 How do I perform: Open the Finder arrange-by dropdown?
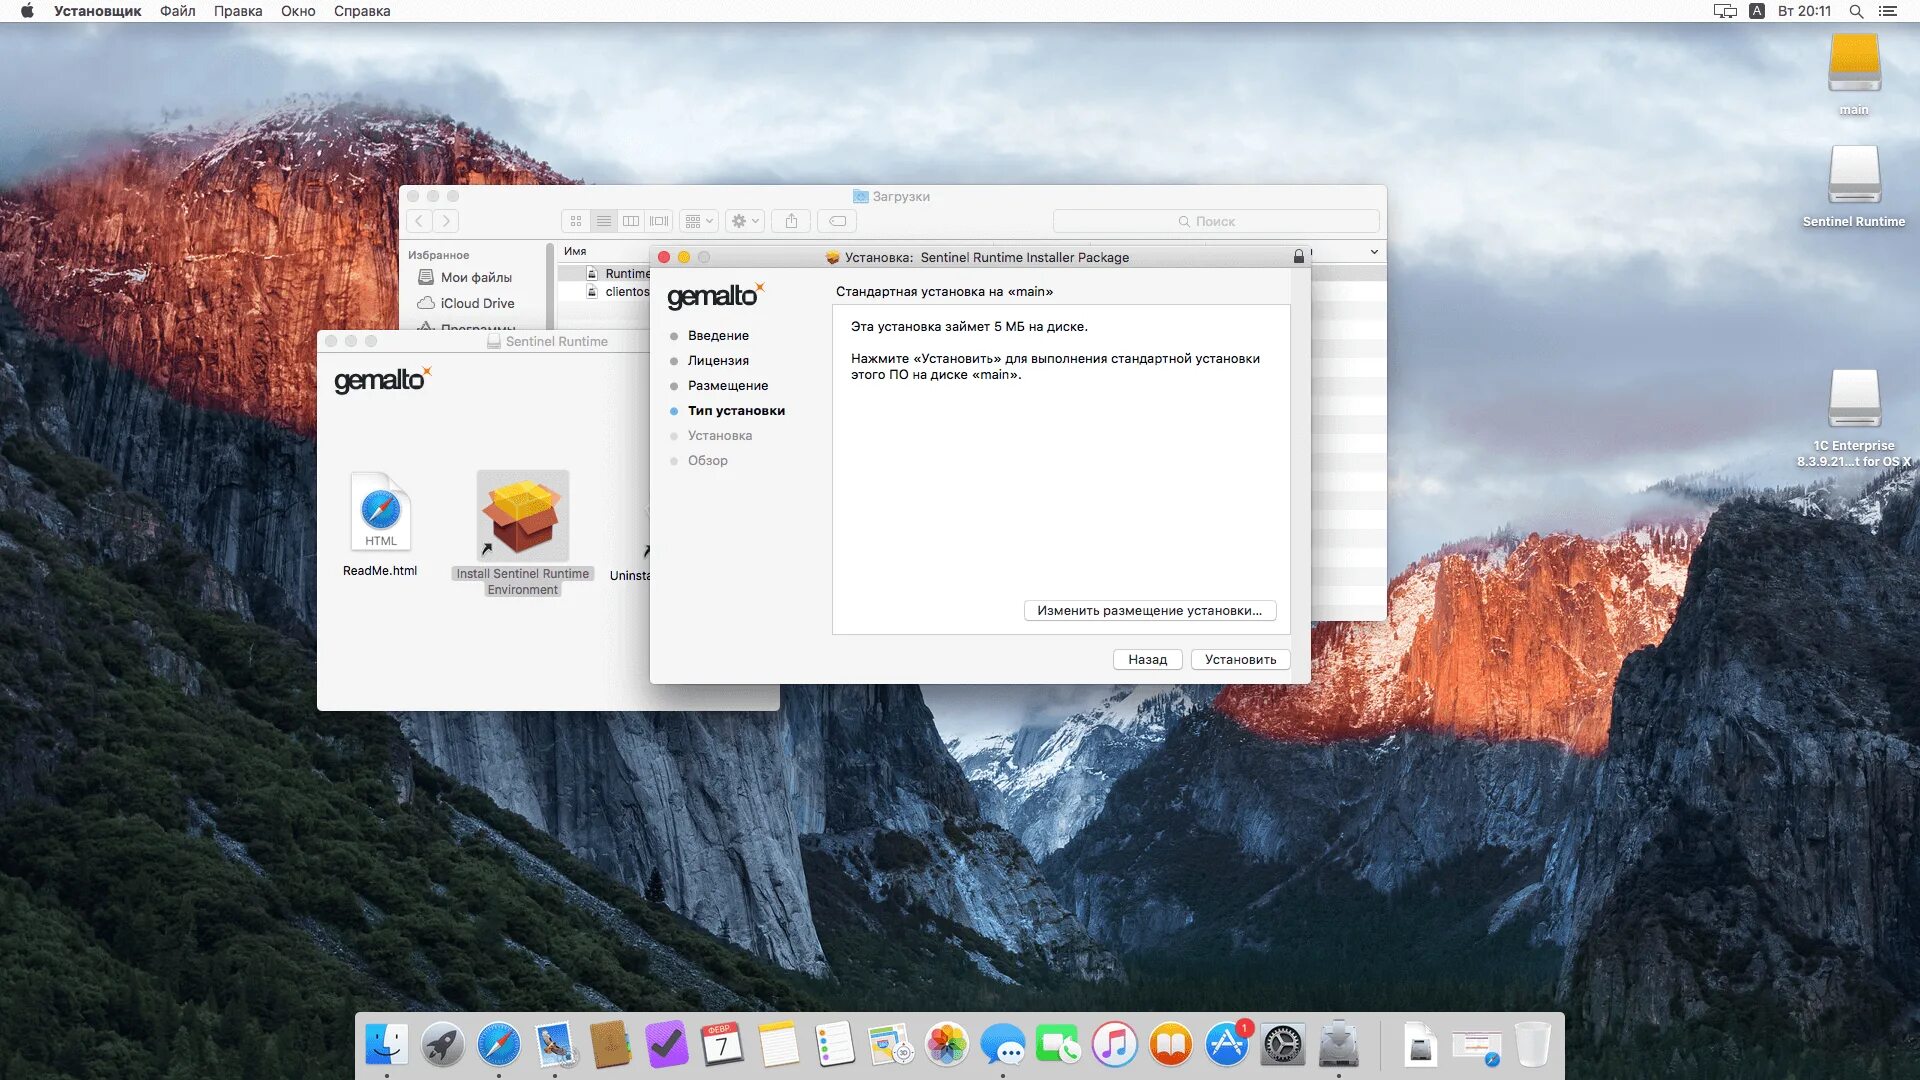699,221
